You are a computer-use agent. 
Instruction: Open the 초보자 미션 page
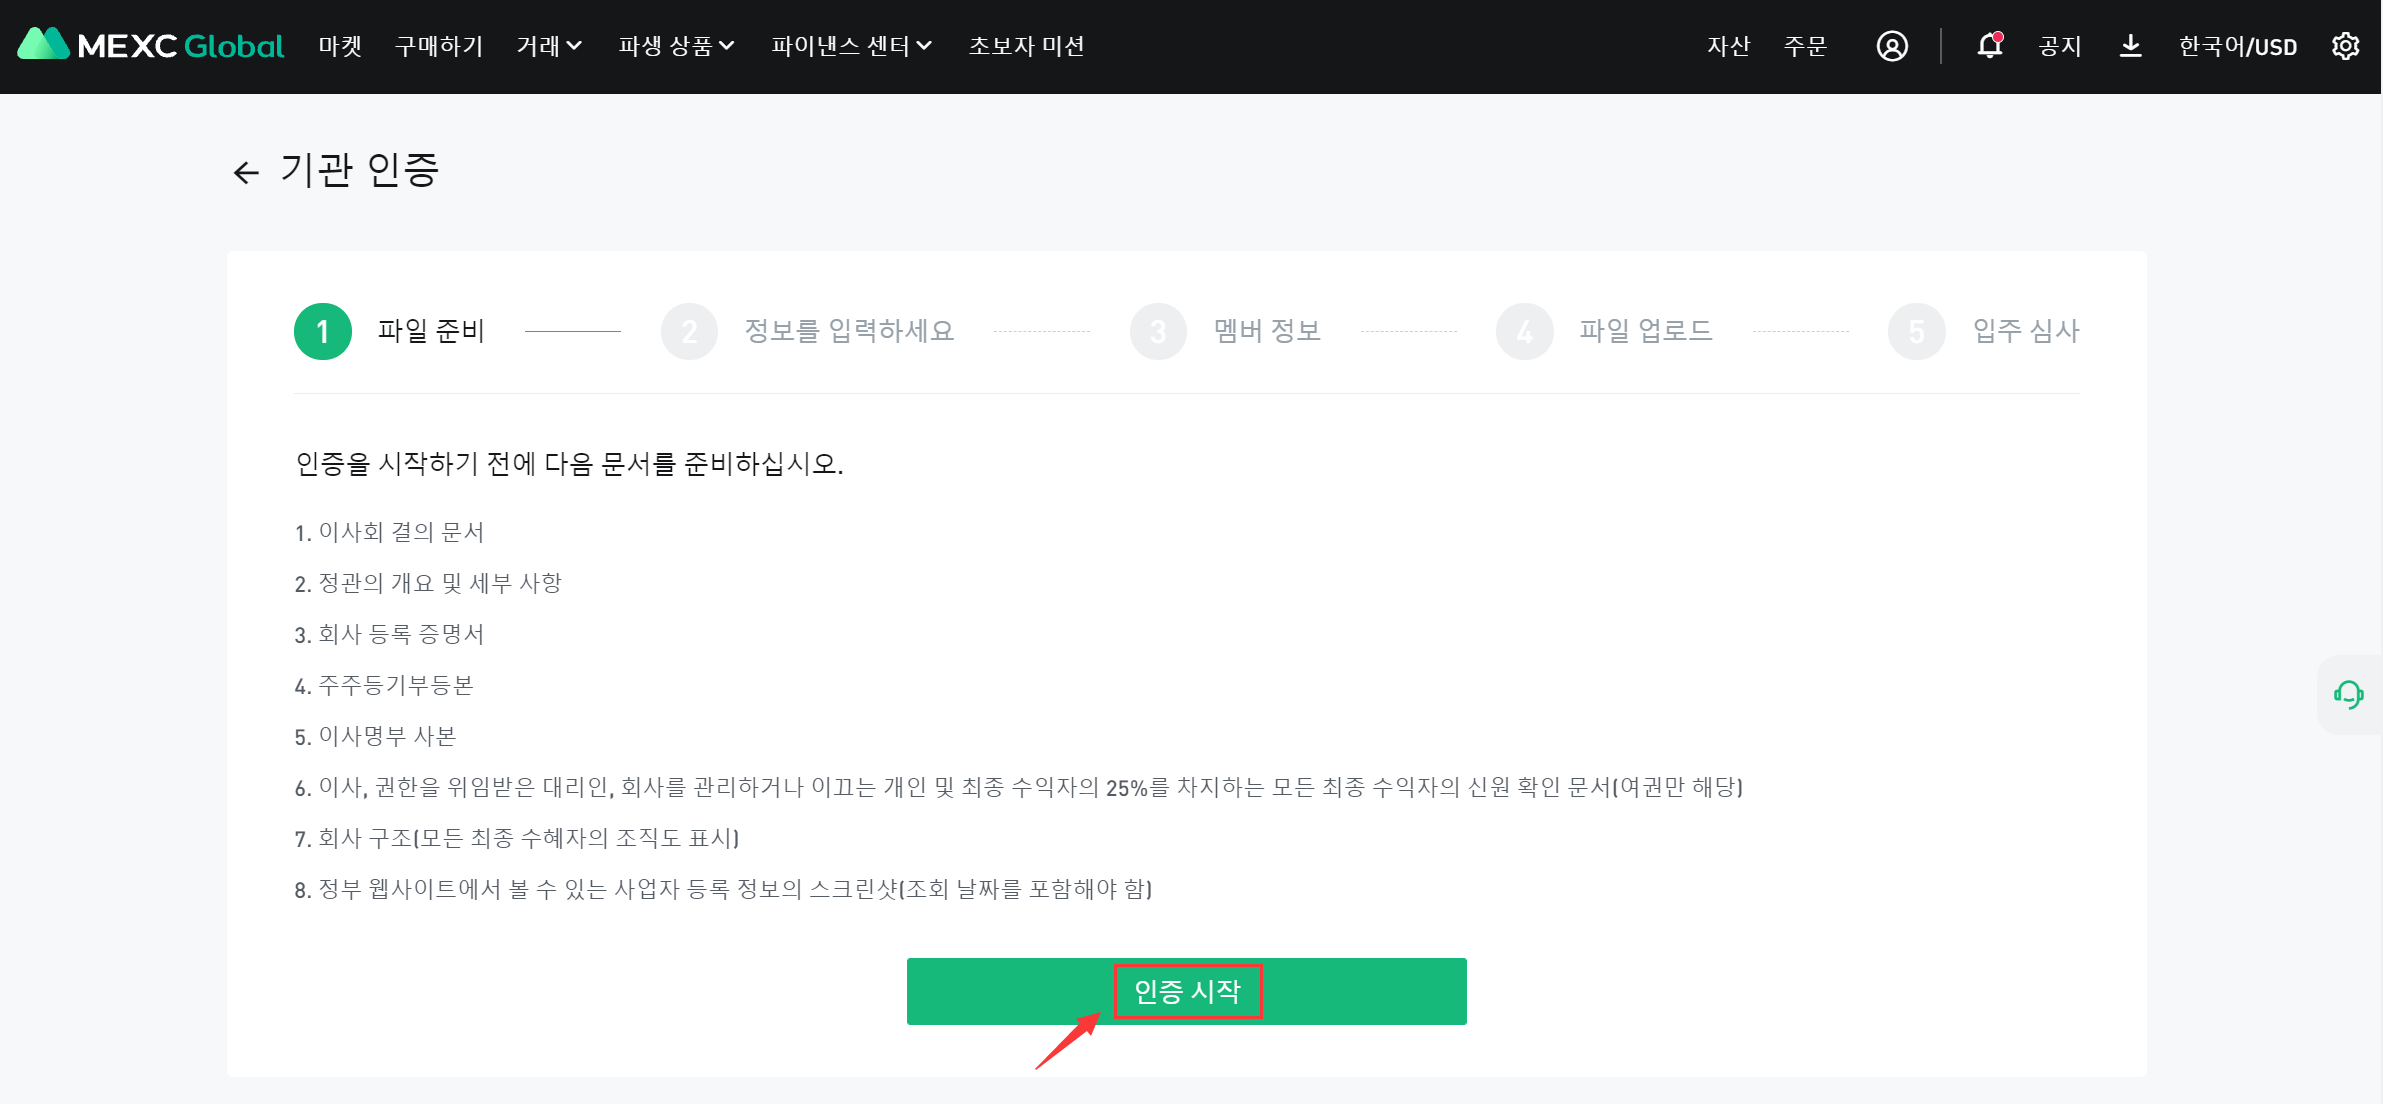coord(1026,46)
